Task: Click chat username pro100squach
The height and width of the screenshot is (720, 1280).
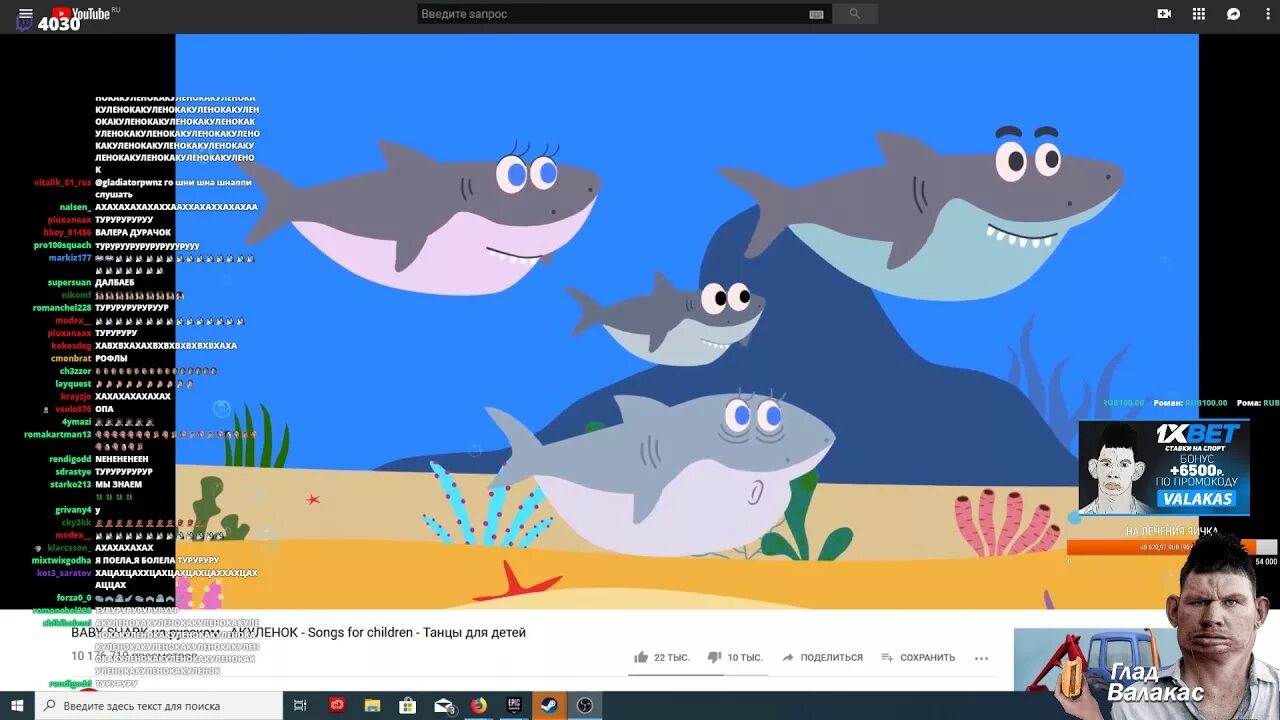Action: coord(62,245)
